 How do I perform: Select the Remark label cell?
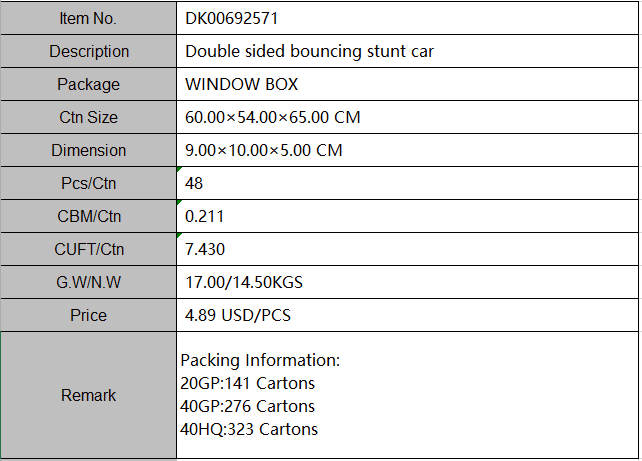click(88, 395)
